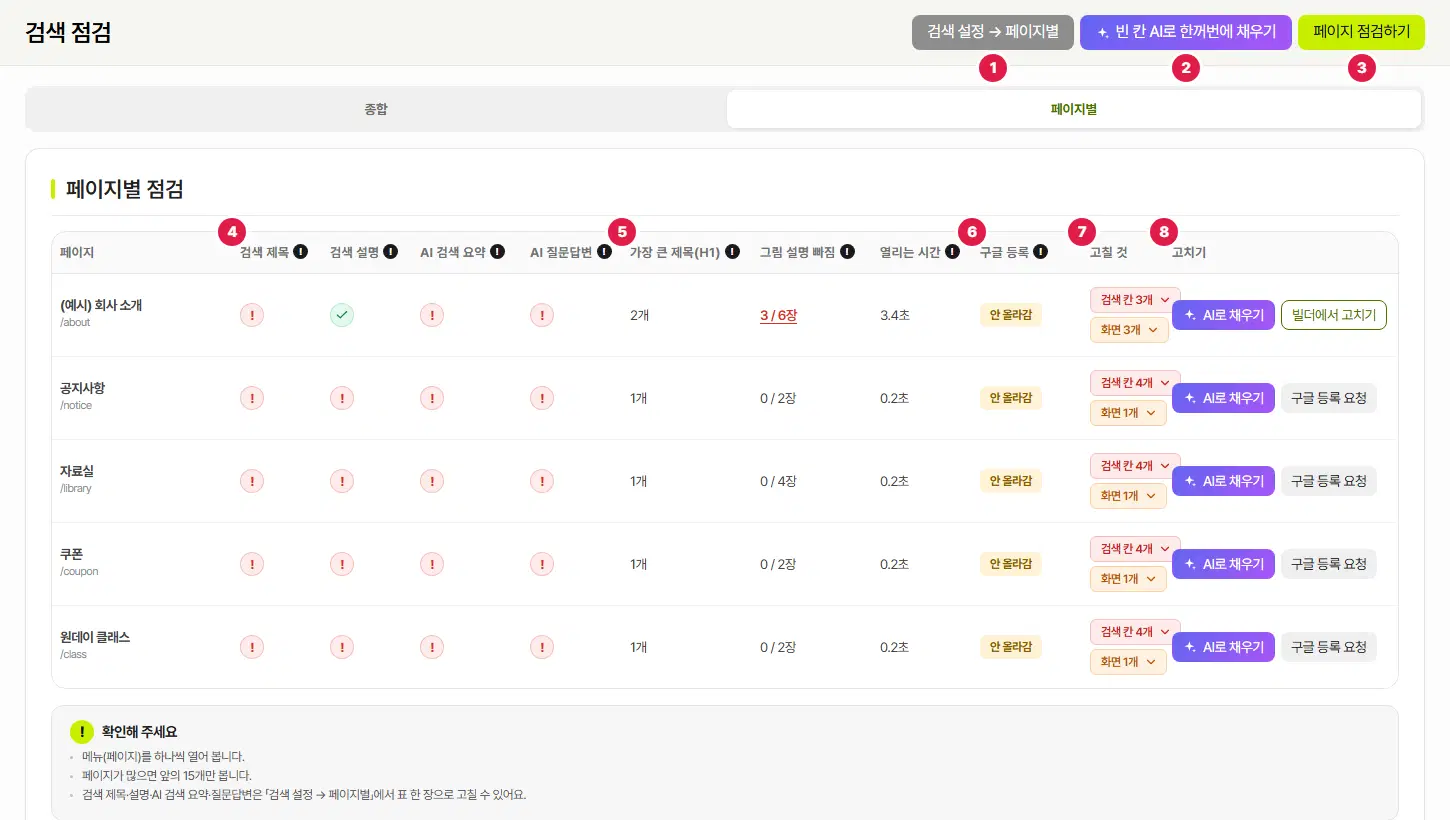Click AI 검색 요약 warning icon in 공지사항 row
The image size is (1450, 820).
pos(432,398)
